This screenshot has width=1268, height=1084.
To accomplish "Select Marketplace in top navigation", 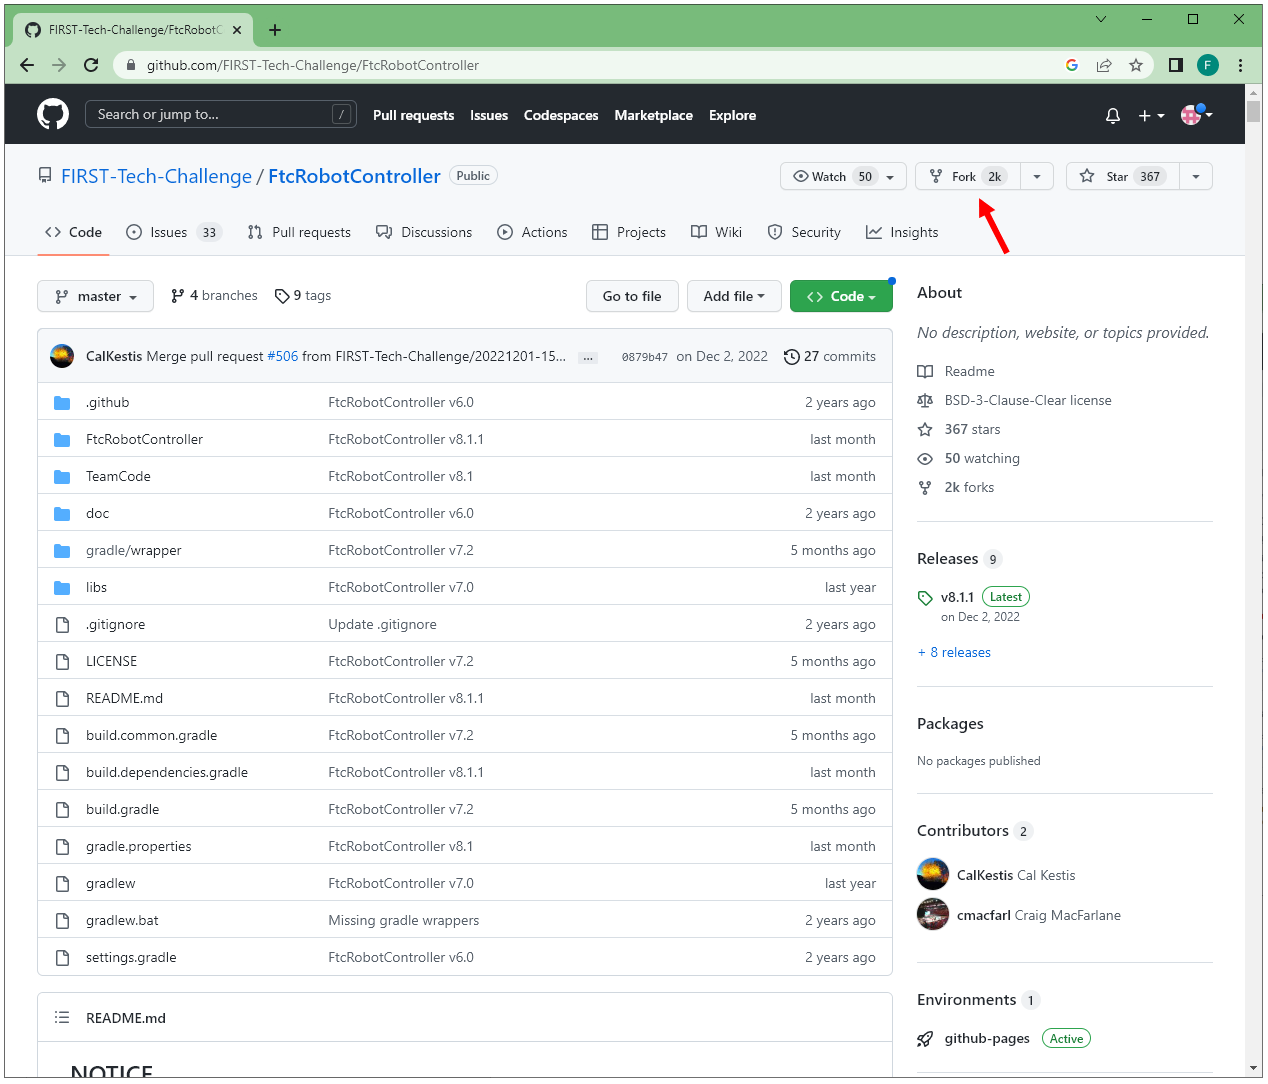I will click(653, 115).
